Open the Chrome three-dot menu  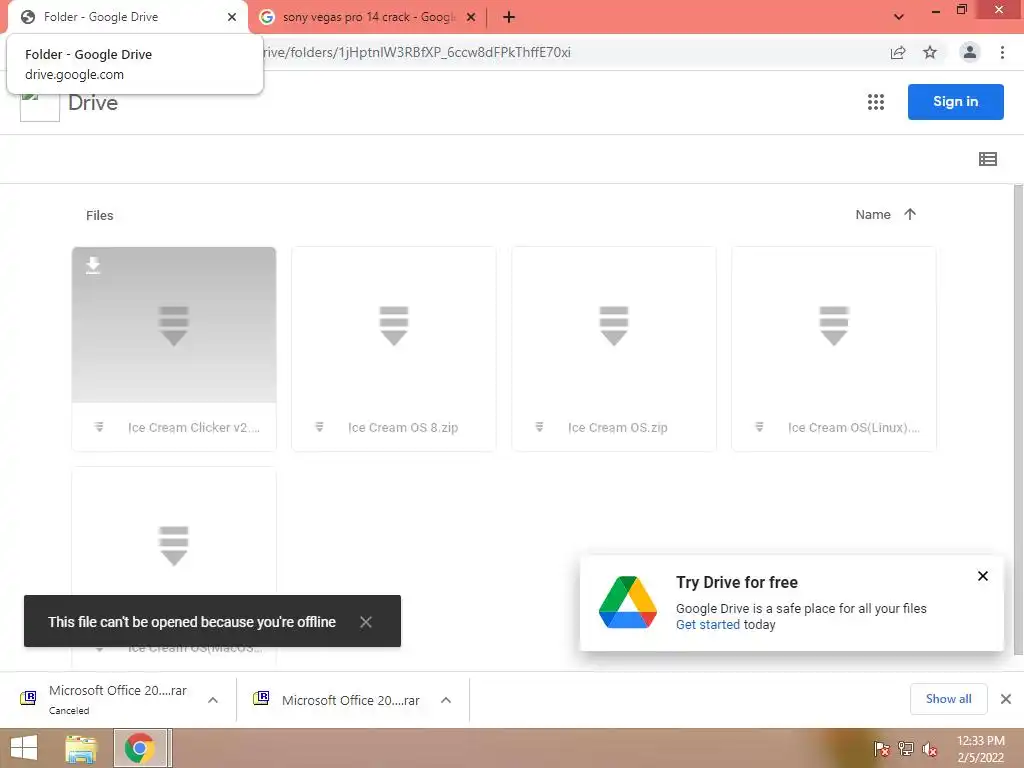(x=1002, y=52)
